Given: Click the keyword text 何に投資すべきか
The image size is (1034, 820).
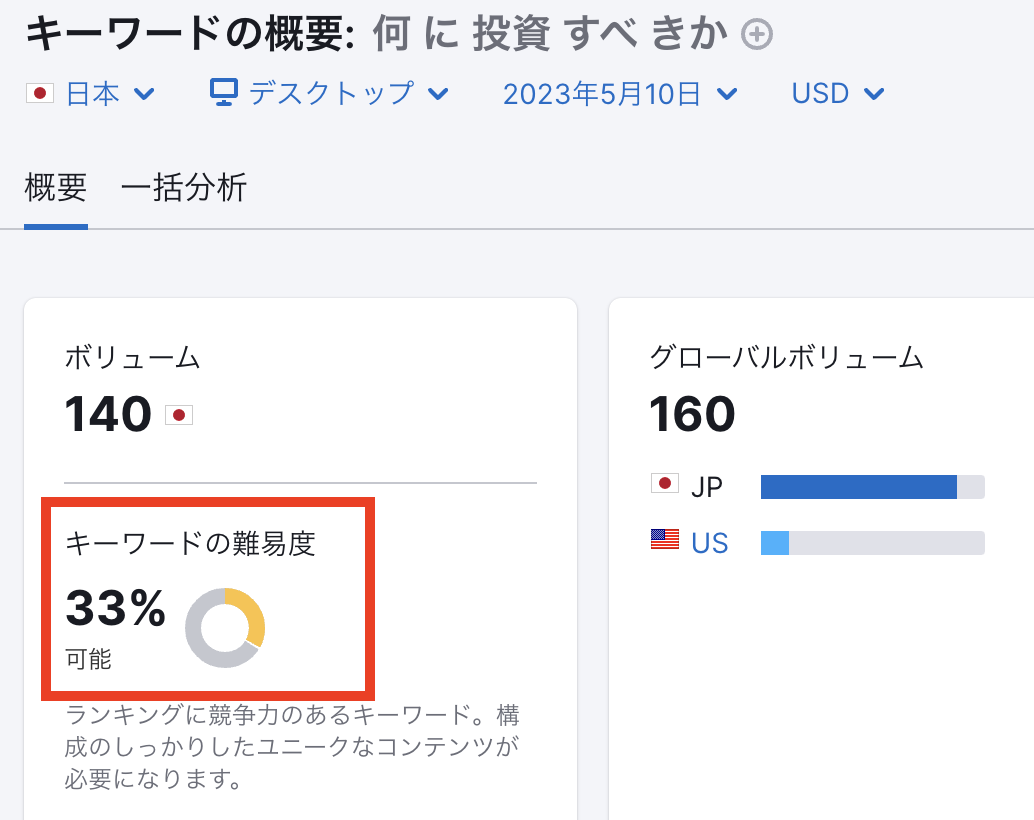Looking at the screenshot, I should [x=551, y=34].
